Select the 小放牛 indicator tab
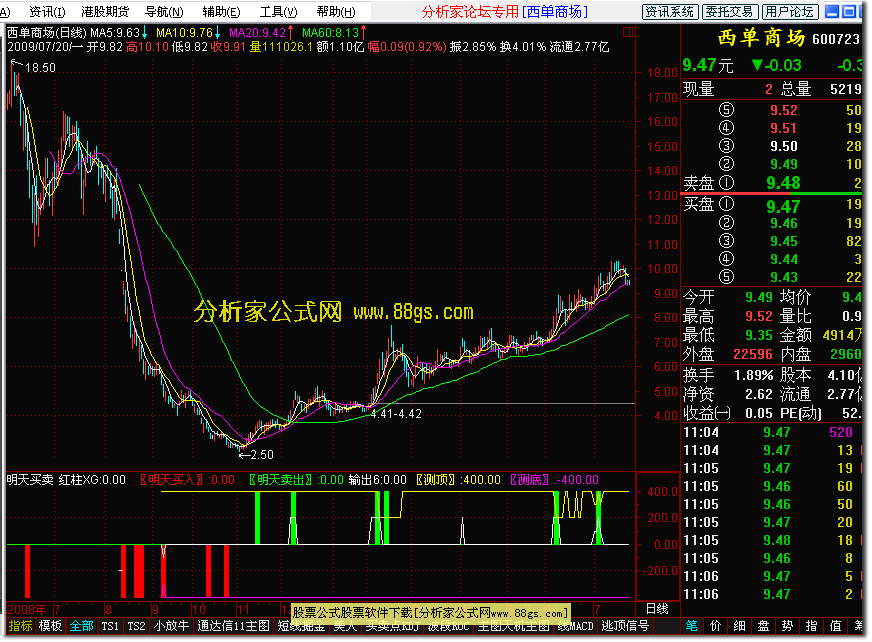The image size is (872, 642). [x=171, y=626]
